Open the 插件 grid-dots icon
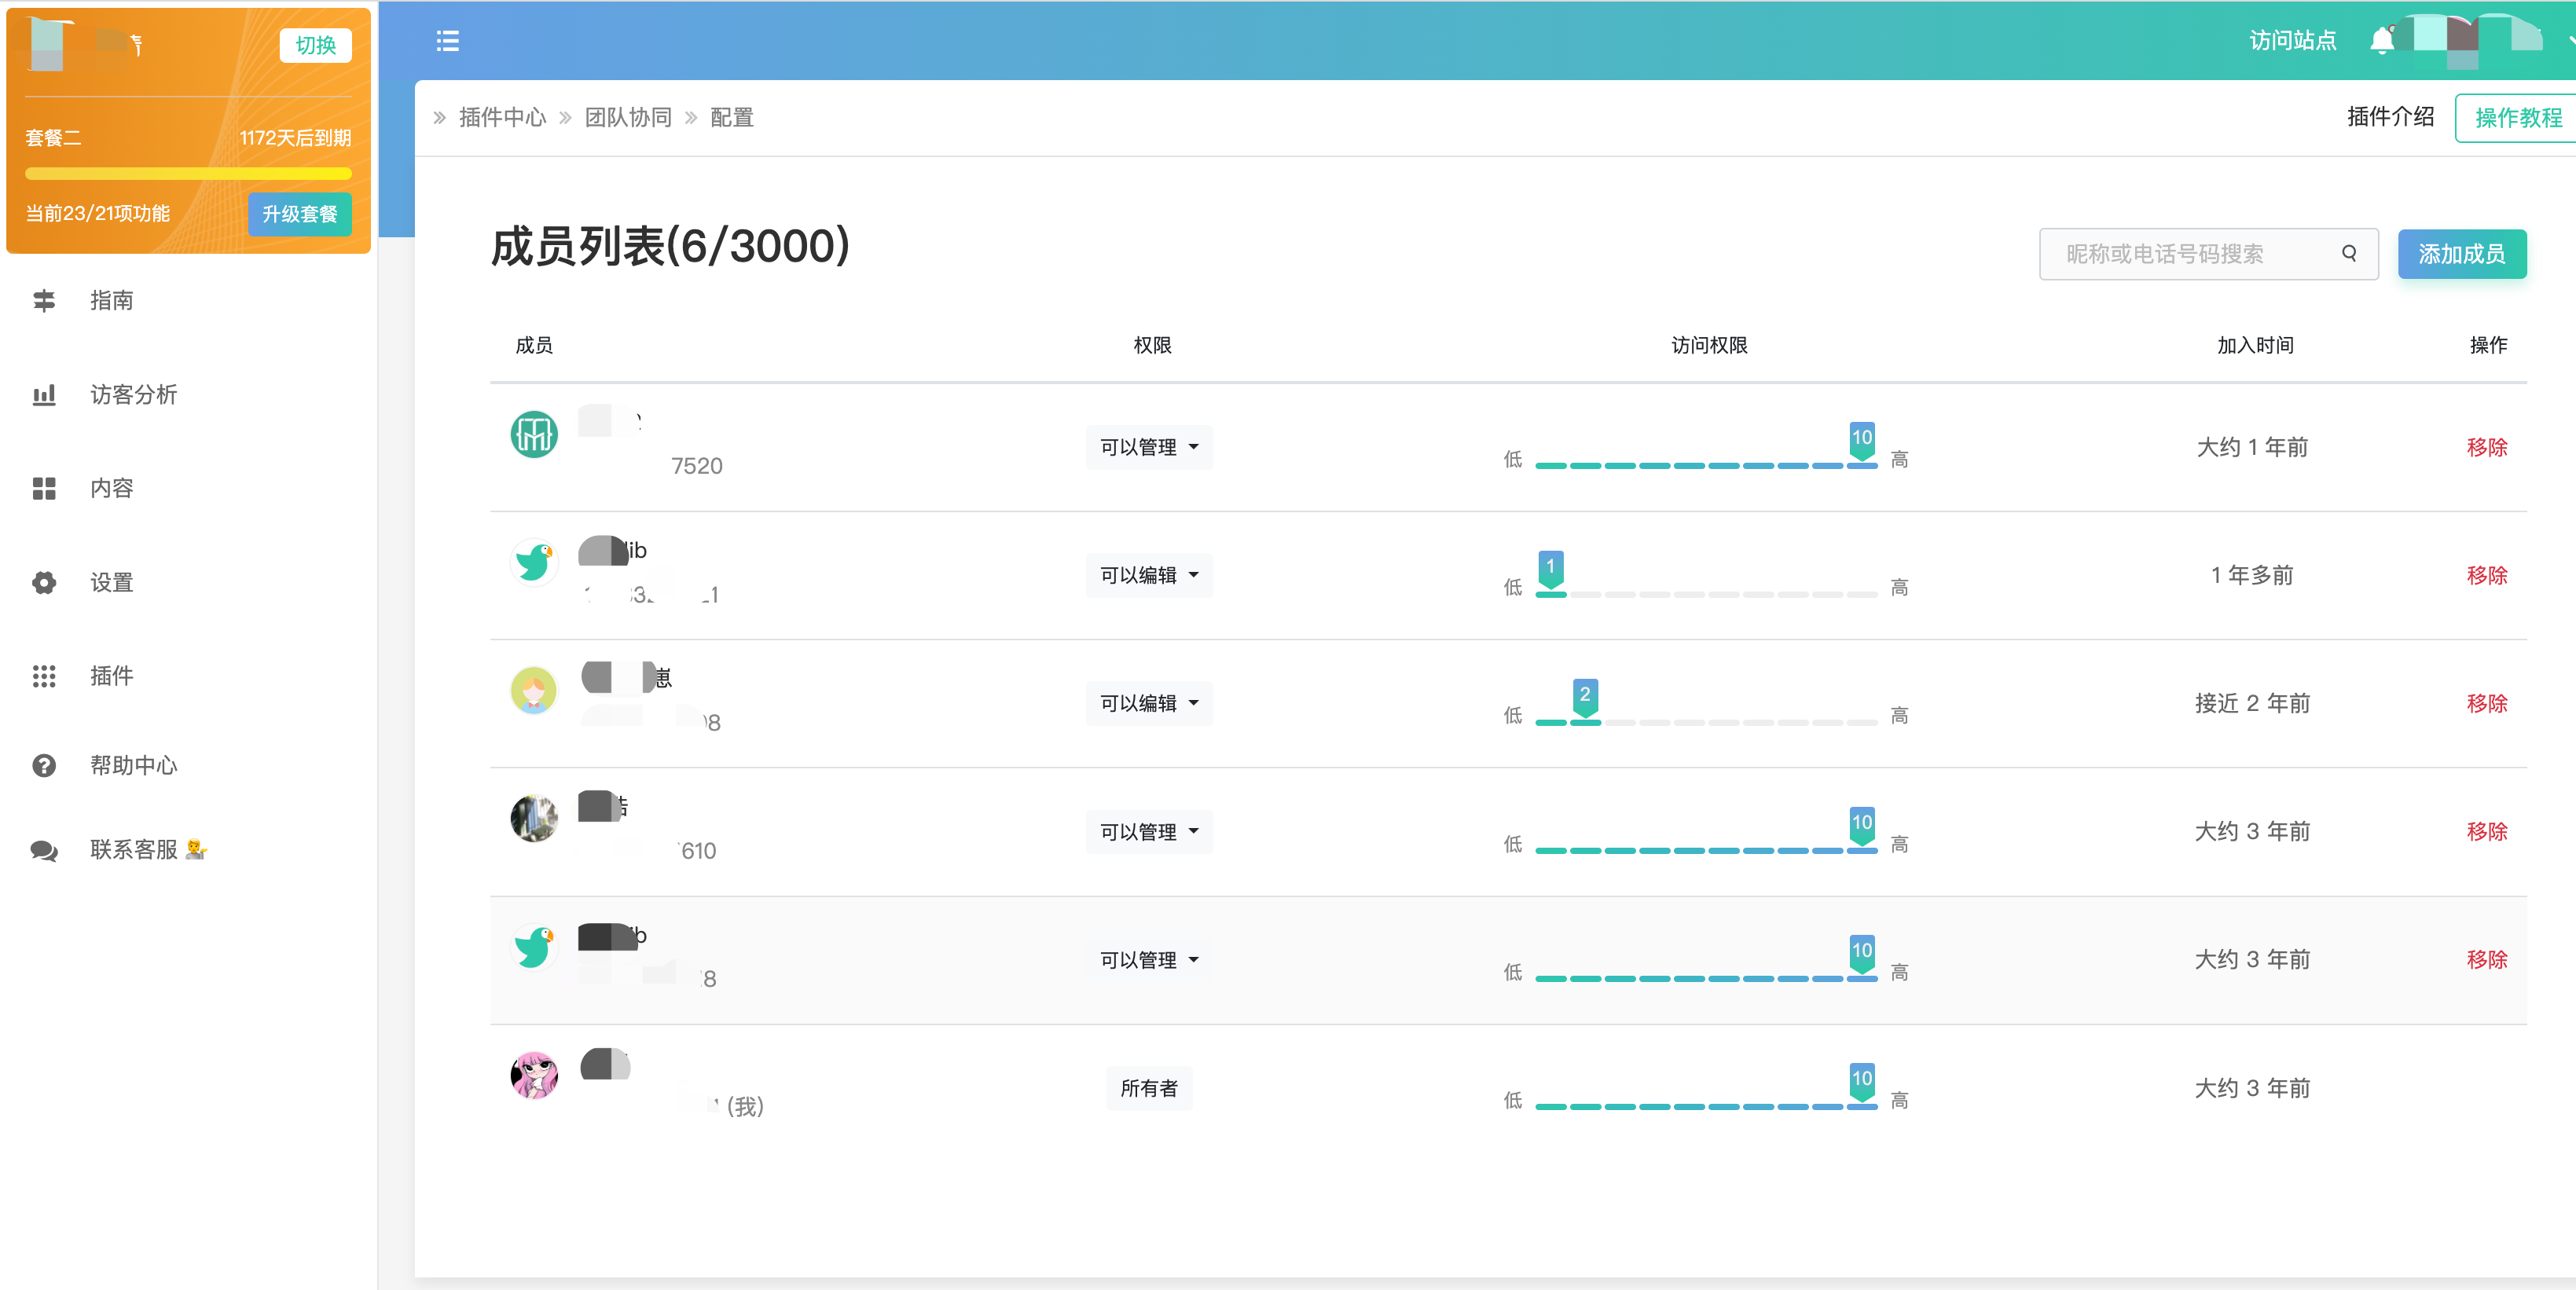 [x=44, y=676]
